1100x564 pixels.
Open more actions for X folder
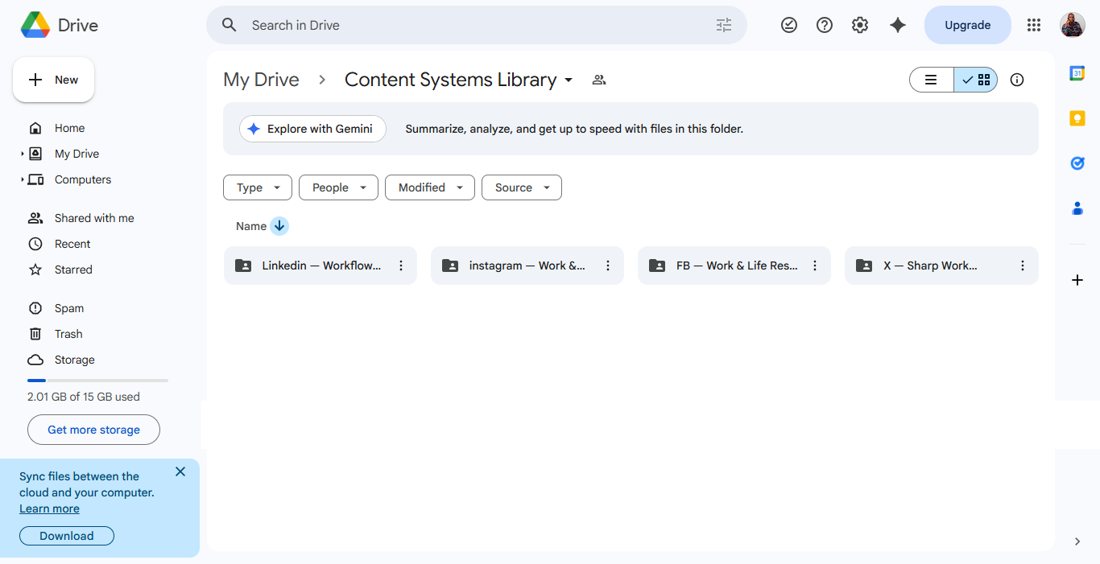(x=1022, y=266)
